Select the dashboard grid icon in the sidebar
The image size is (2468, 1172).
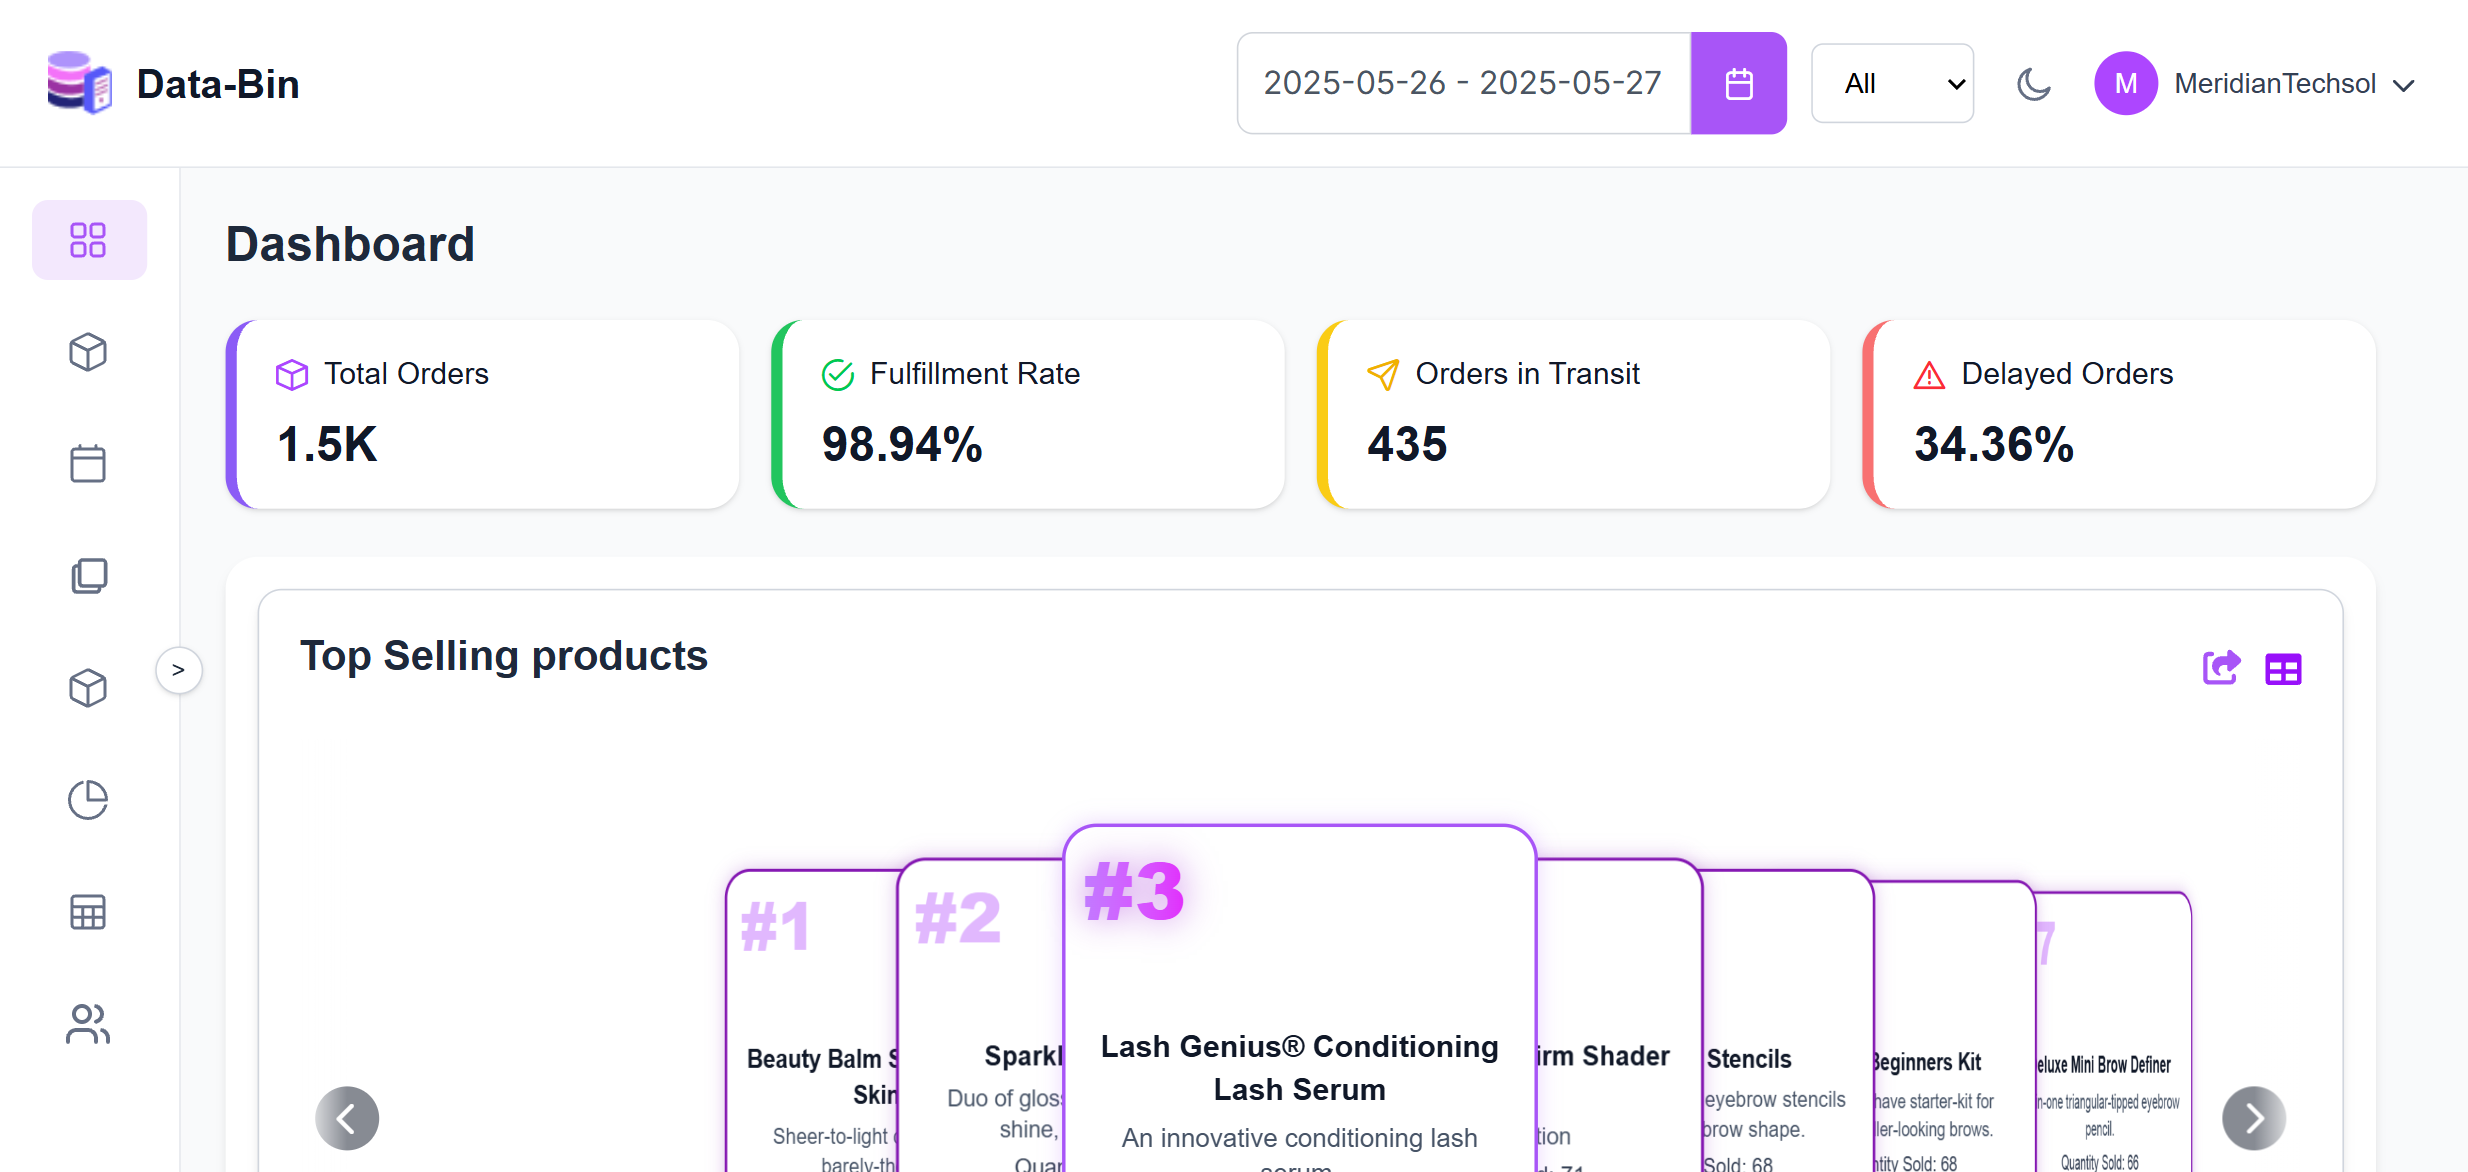coord(89,240)
